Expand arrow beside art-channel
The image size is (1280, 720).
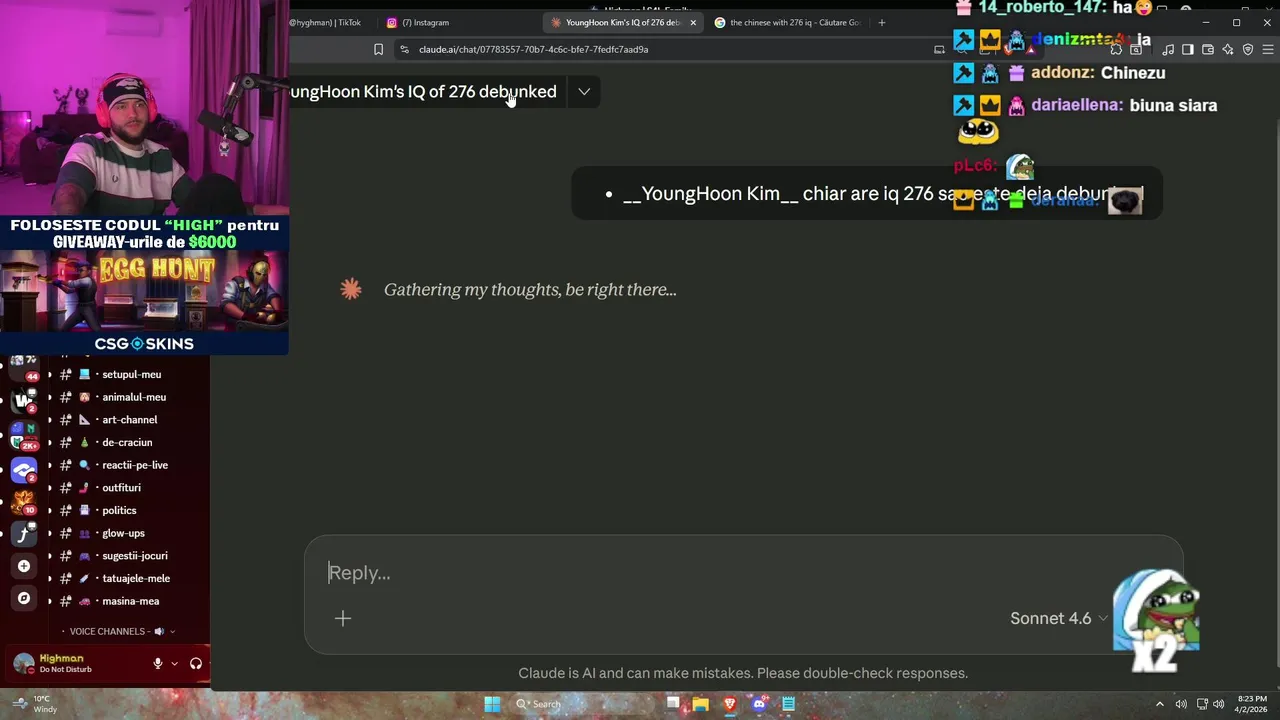click(50, 420)
